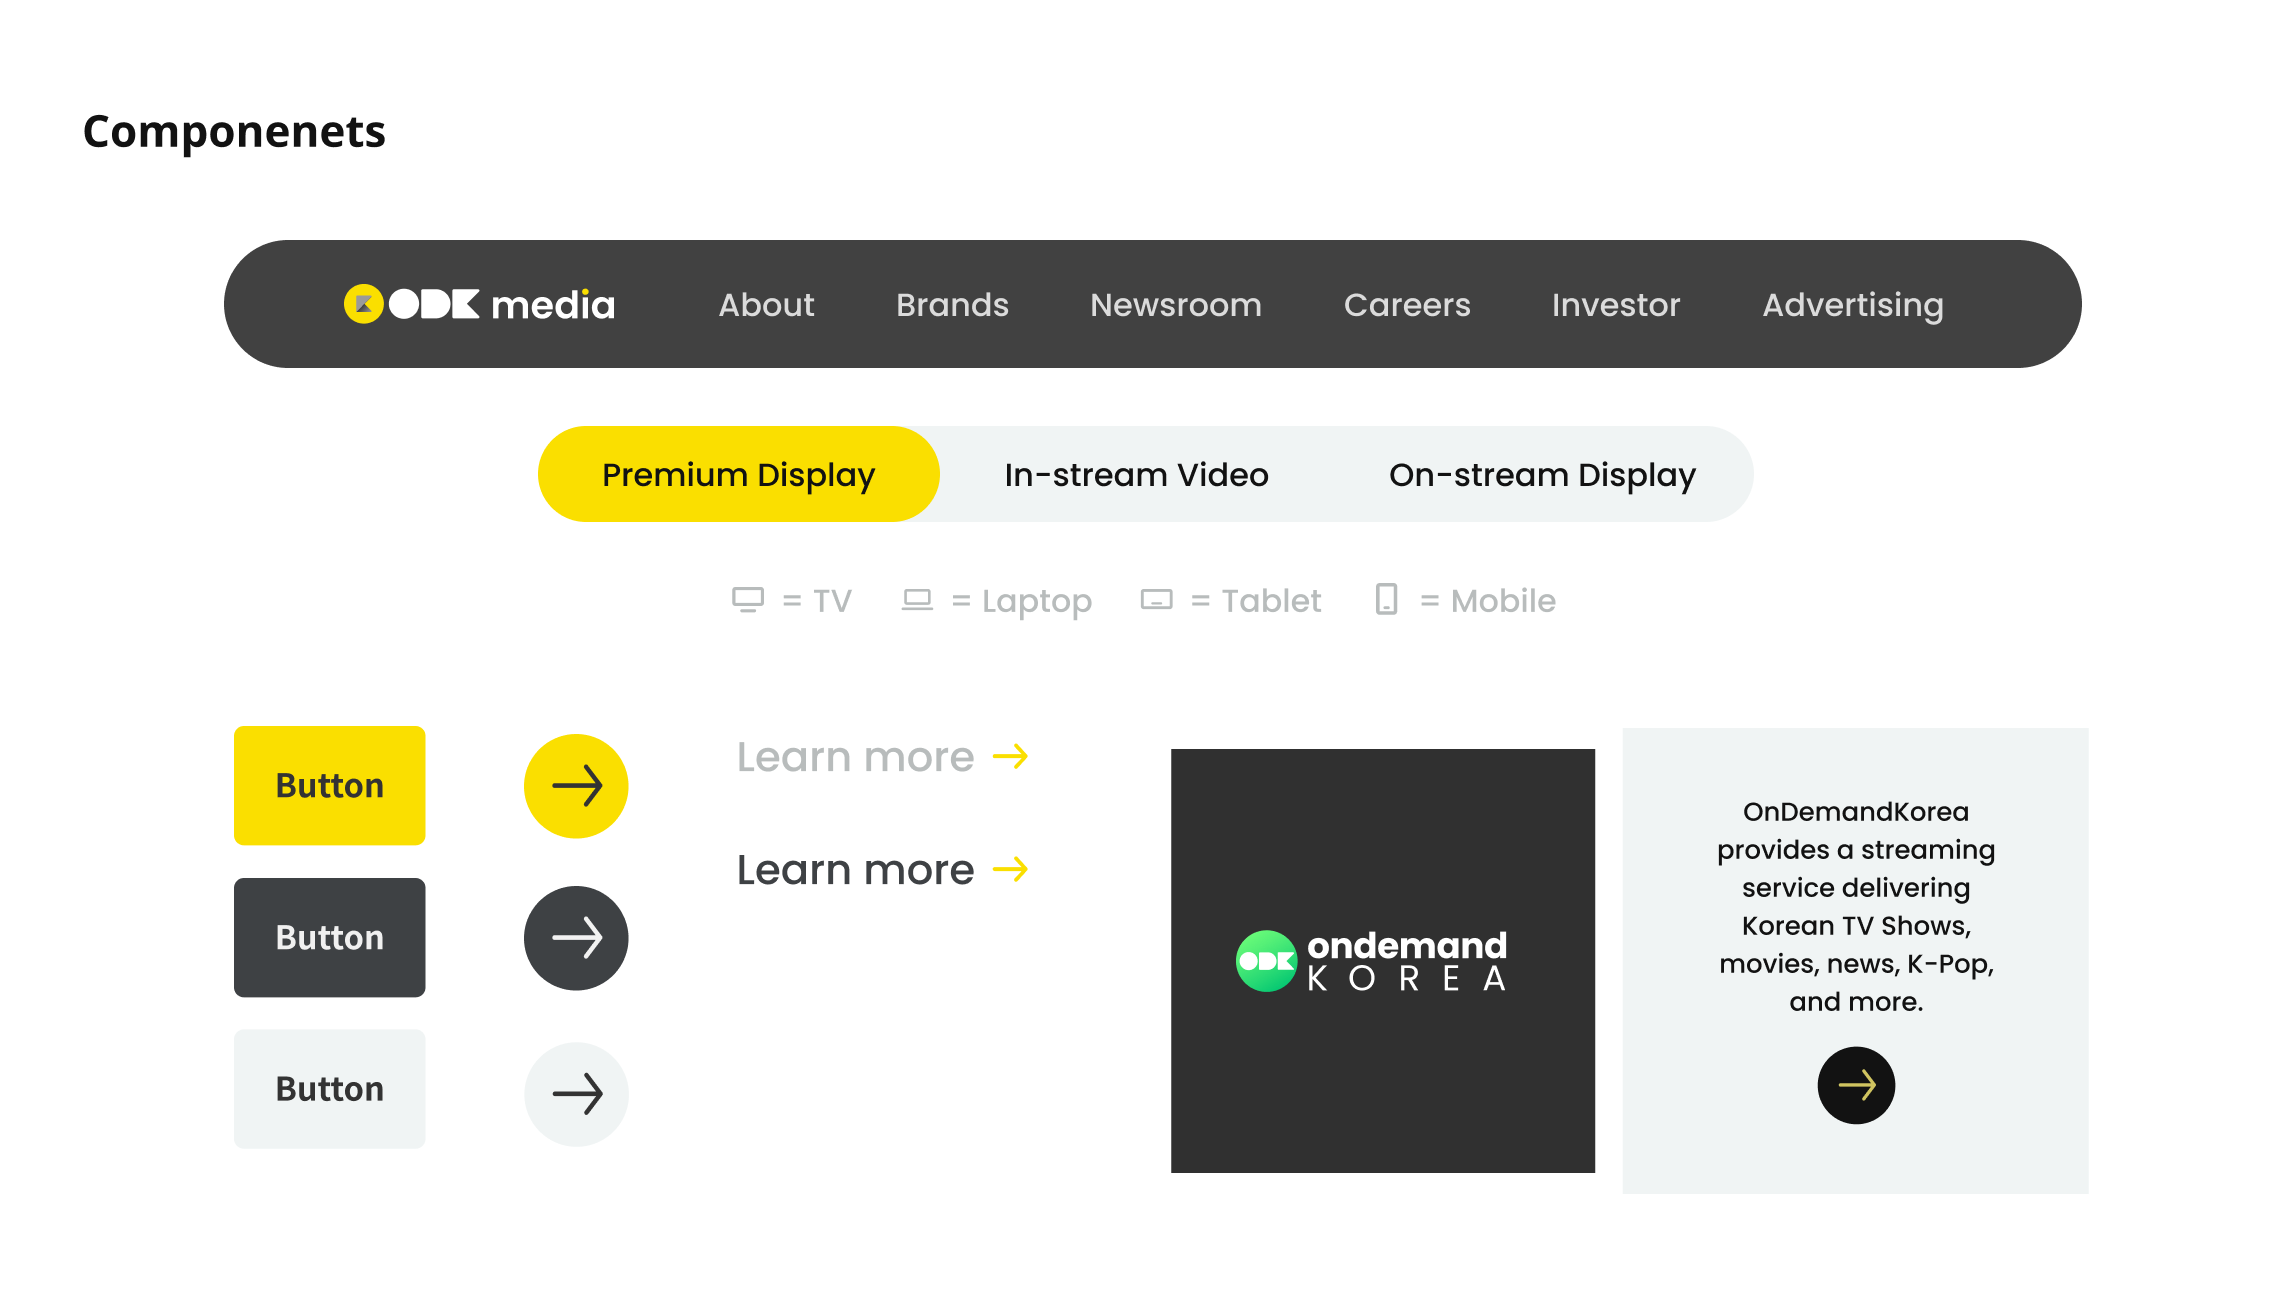Click the arrow beside dark Learn more
The width and height of the screenshot is (2292, 1300).
(1011, 869)
